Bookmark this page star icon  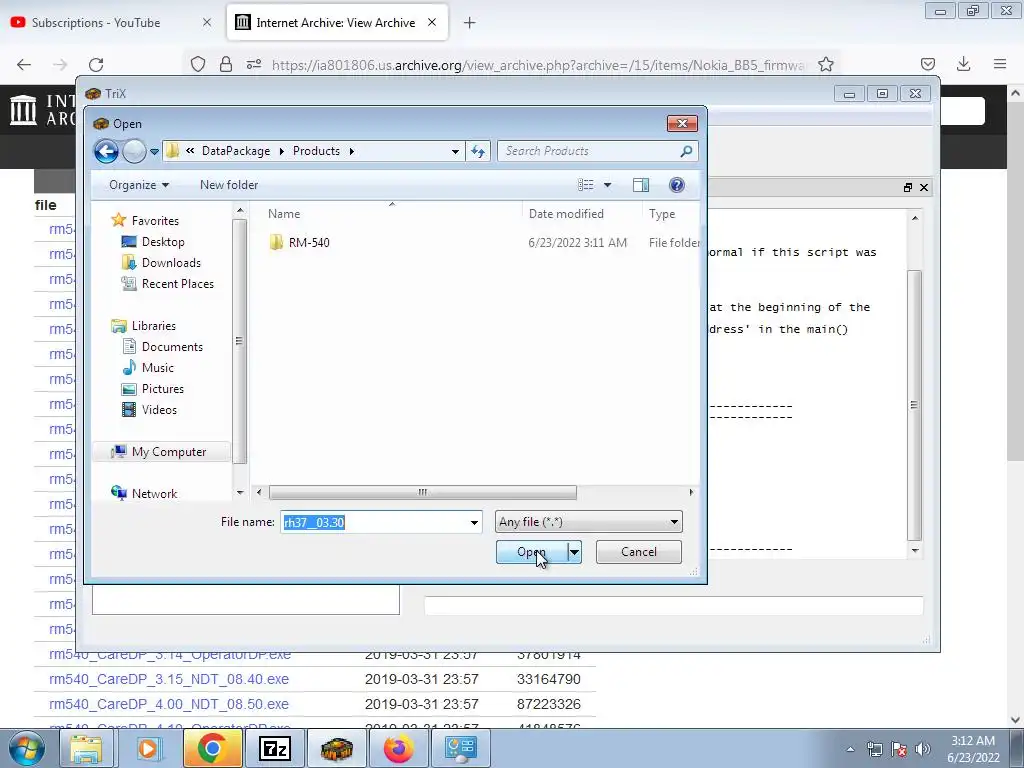825,64
